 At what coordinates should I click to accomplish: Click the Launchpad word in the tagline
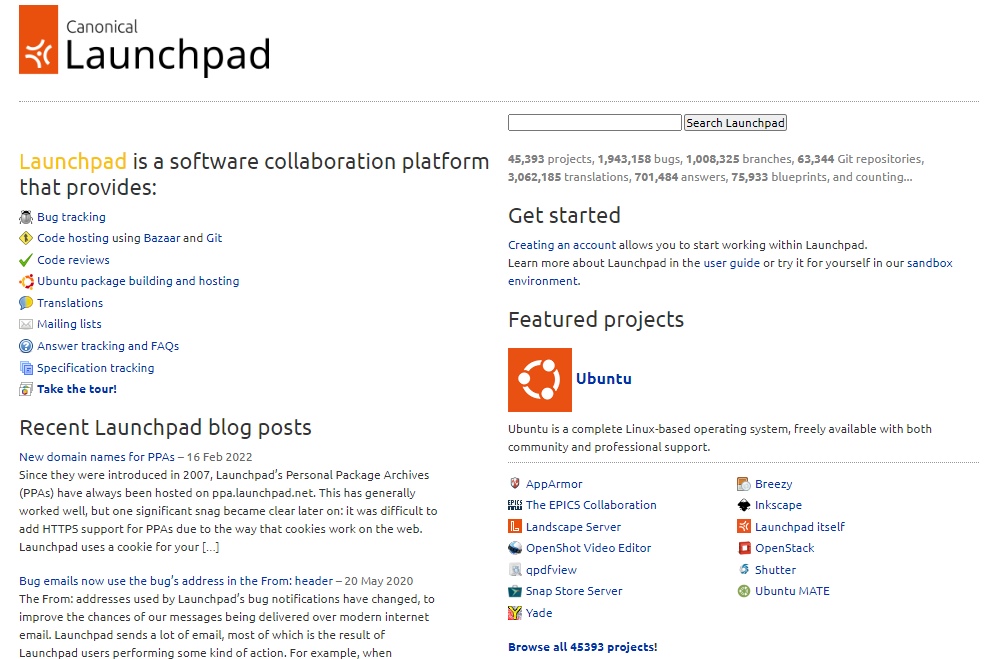(73, 161)
